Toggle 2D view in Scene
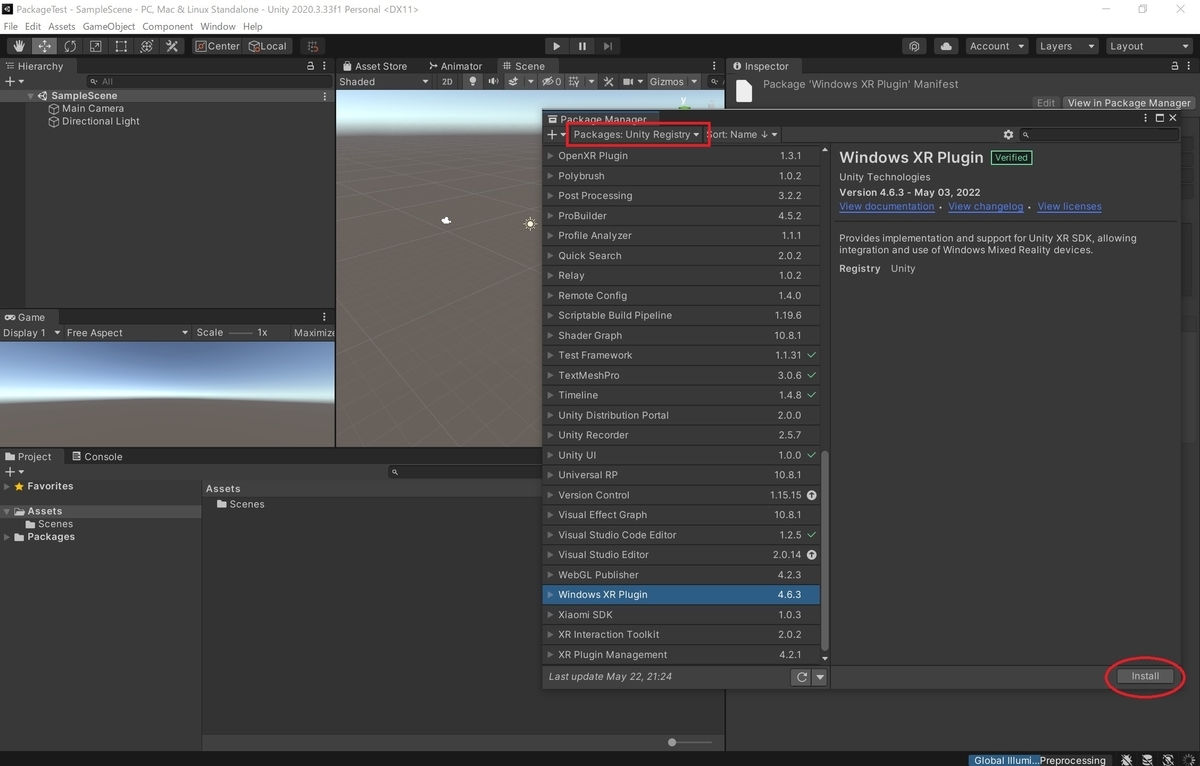This screenshot has height=766, width=1200. pos(448,82)
